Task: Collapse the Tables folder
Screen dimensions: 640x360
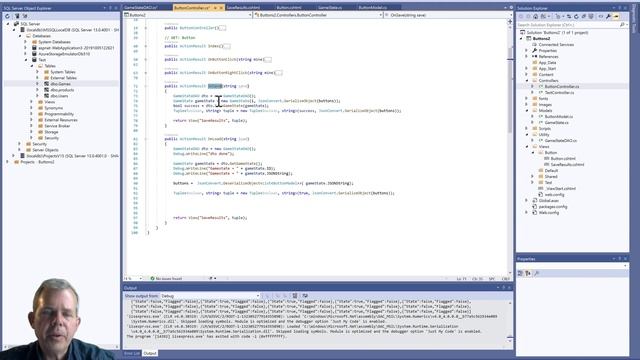Action: (x=32, y=66)
